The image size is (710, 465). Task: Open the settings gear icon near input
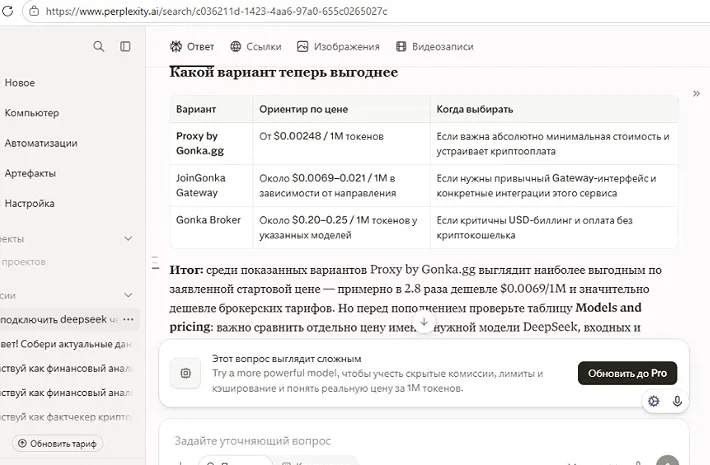[653, 401]
